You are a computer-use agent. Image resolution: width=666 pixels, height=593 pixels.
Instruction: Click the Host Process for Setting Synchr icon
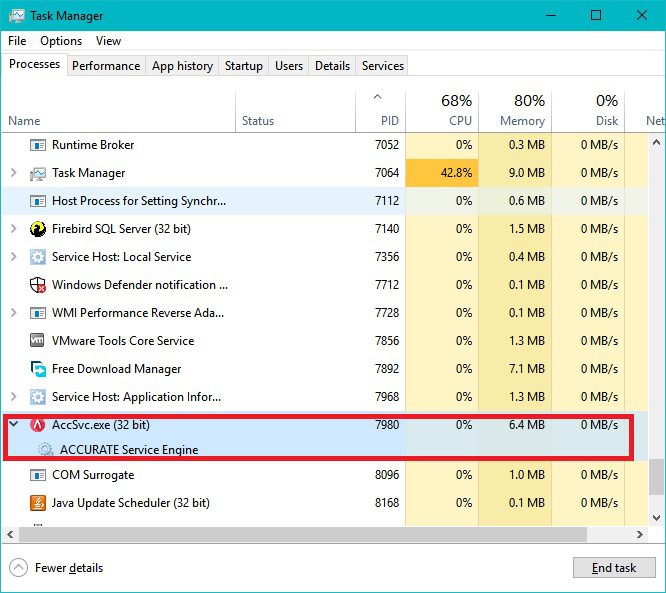click(x=38, y=201)
